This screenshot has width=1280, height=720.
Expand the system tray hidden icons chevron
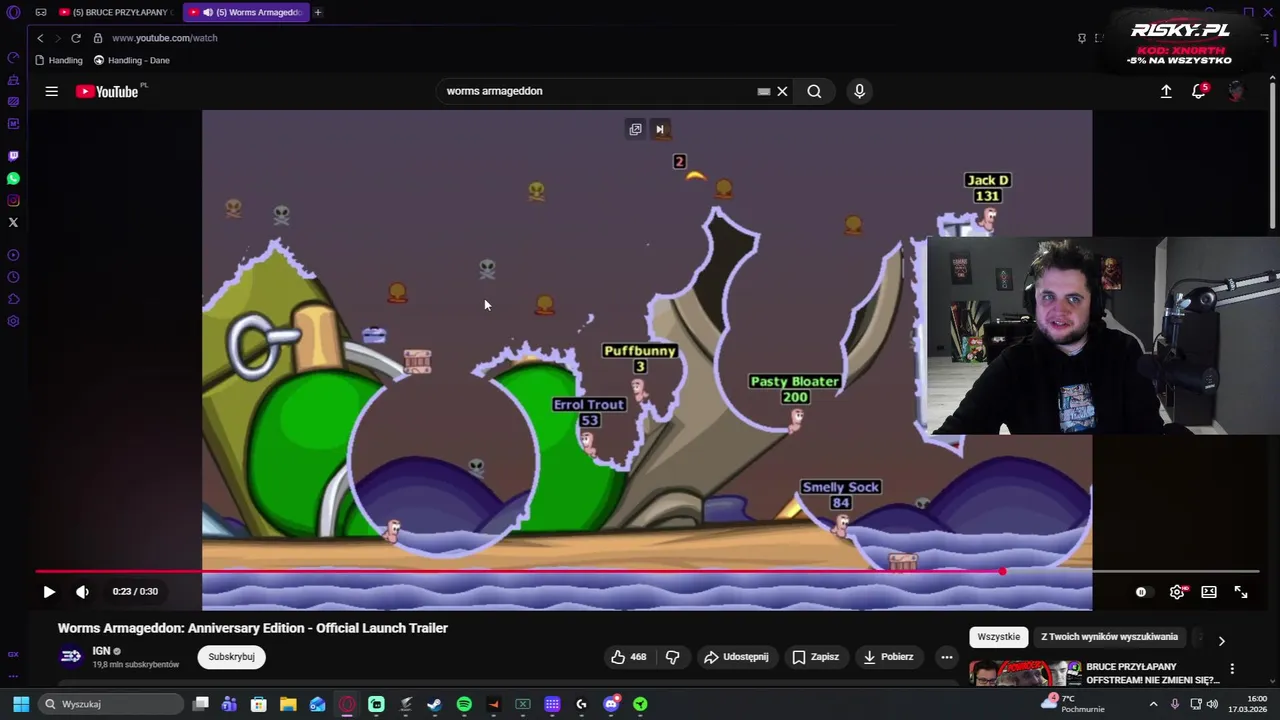pos(1153,704)
